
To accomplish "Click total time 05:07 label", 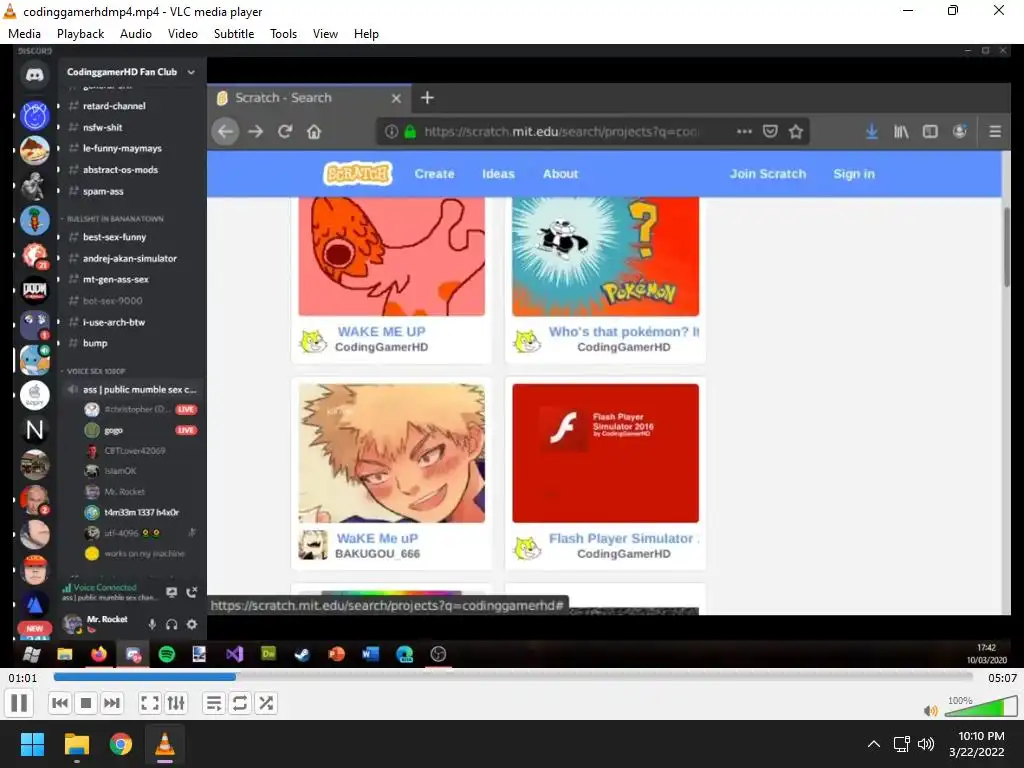I will pyautogui.click(x=1002, y=678).
